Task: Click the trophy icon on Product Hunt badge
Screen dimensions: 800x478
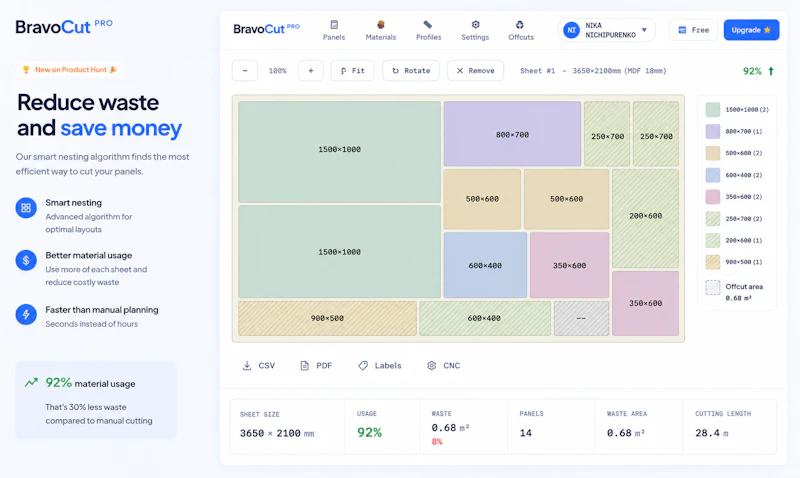Action: (x=26, y=70)
